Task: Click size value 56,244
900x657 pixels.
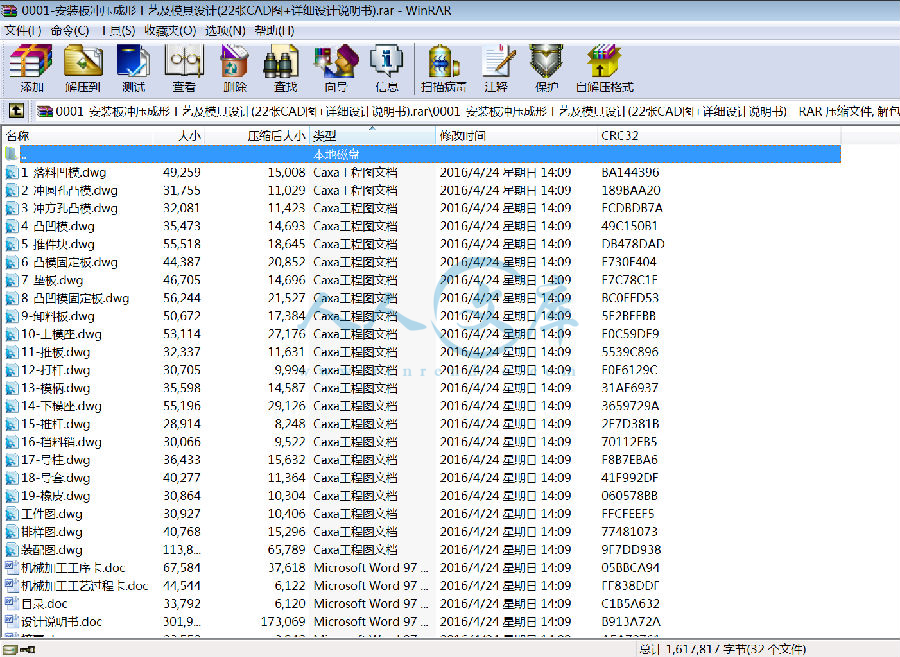Action: click(182, 298)
